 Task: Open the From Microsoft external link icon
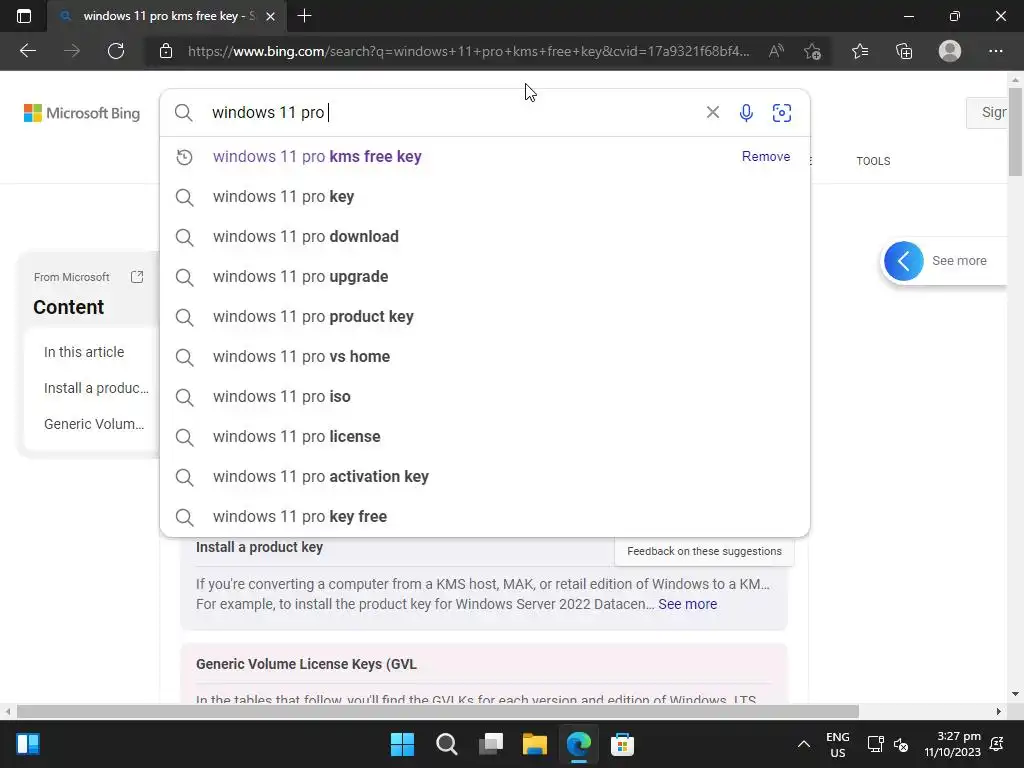137,277
